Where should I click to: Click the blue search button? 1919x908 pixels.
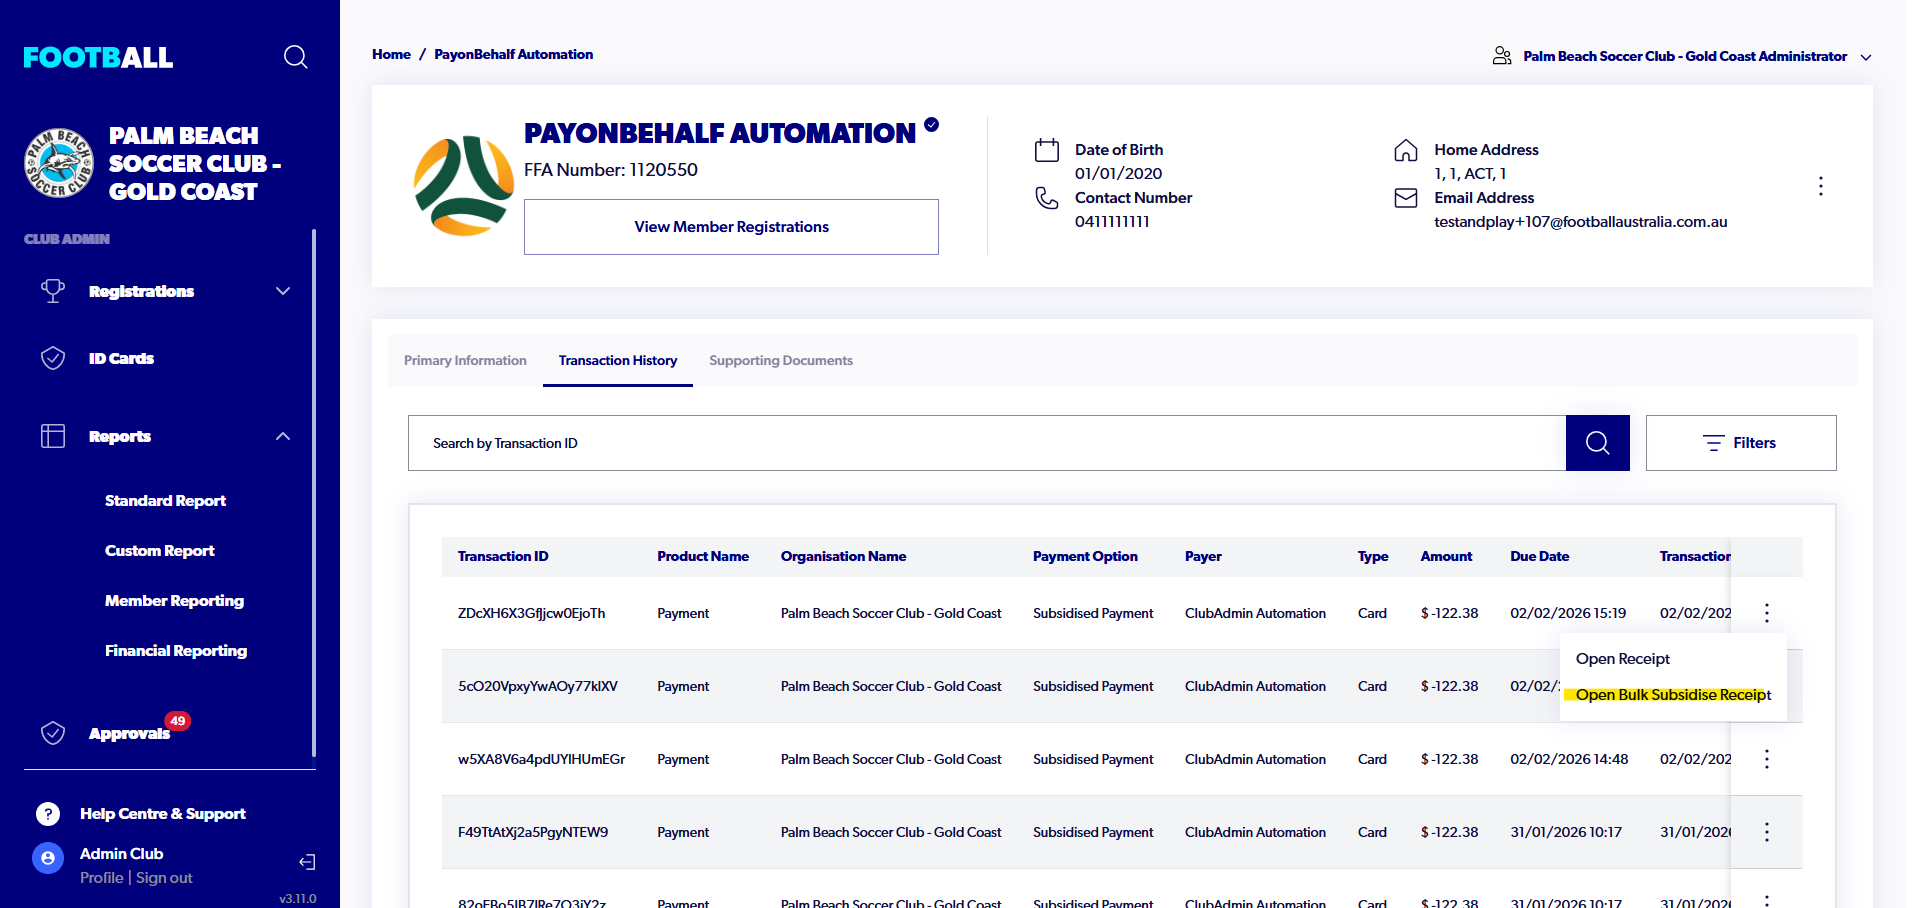tap(1598, 443)
